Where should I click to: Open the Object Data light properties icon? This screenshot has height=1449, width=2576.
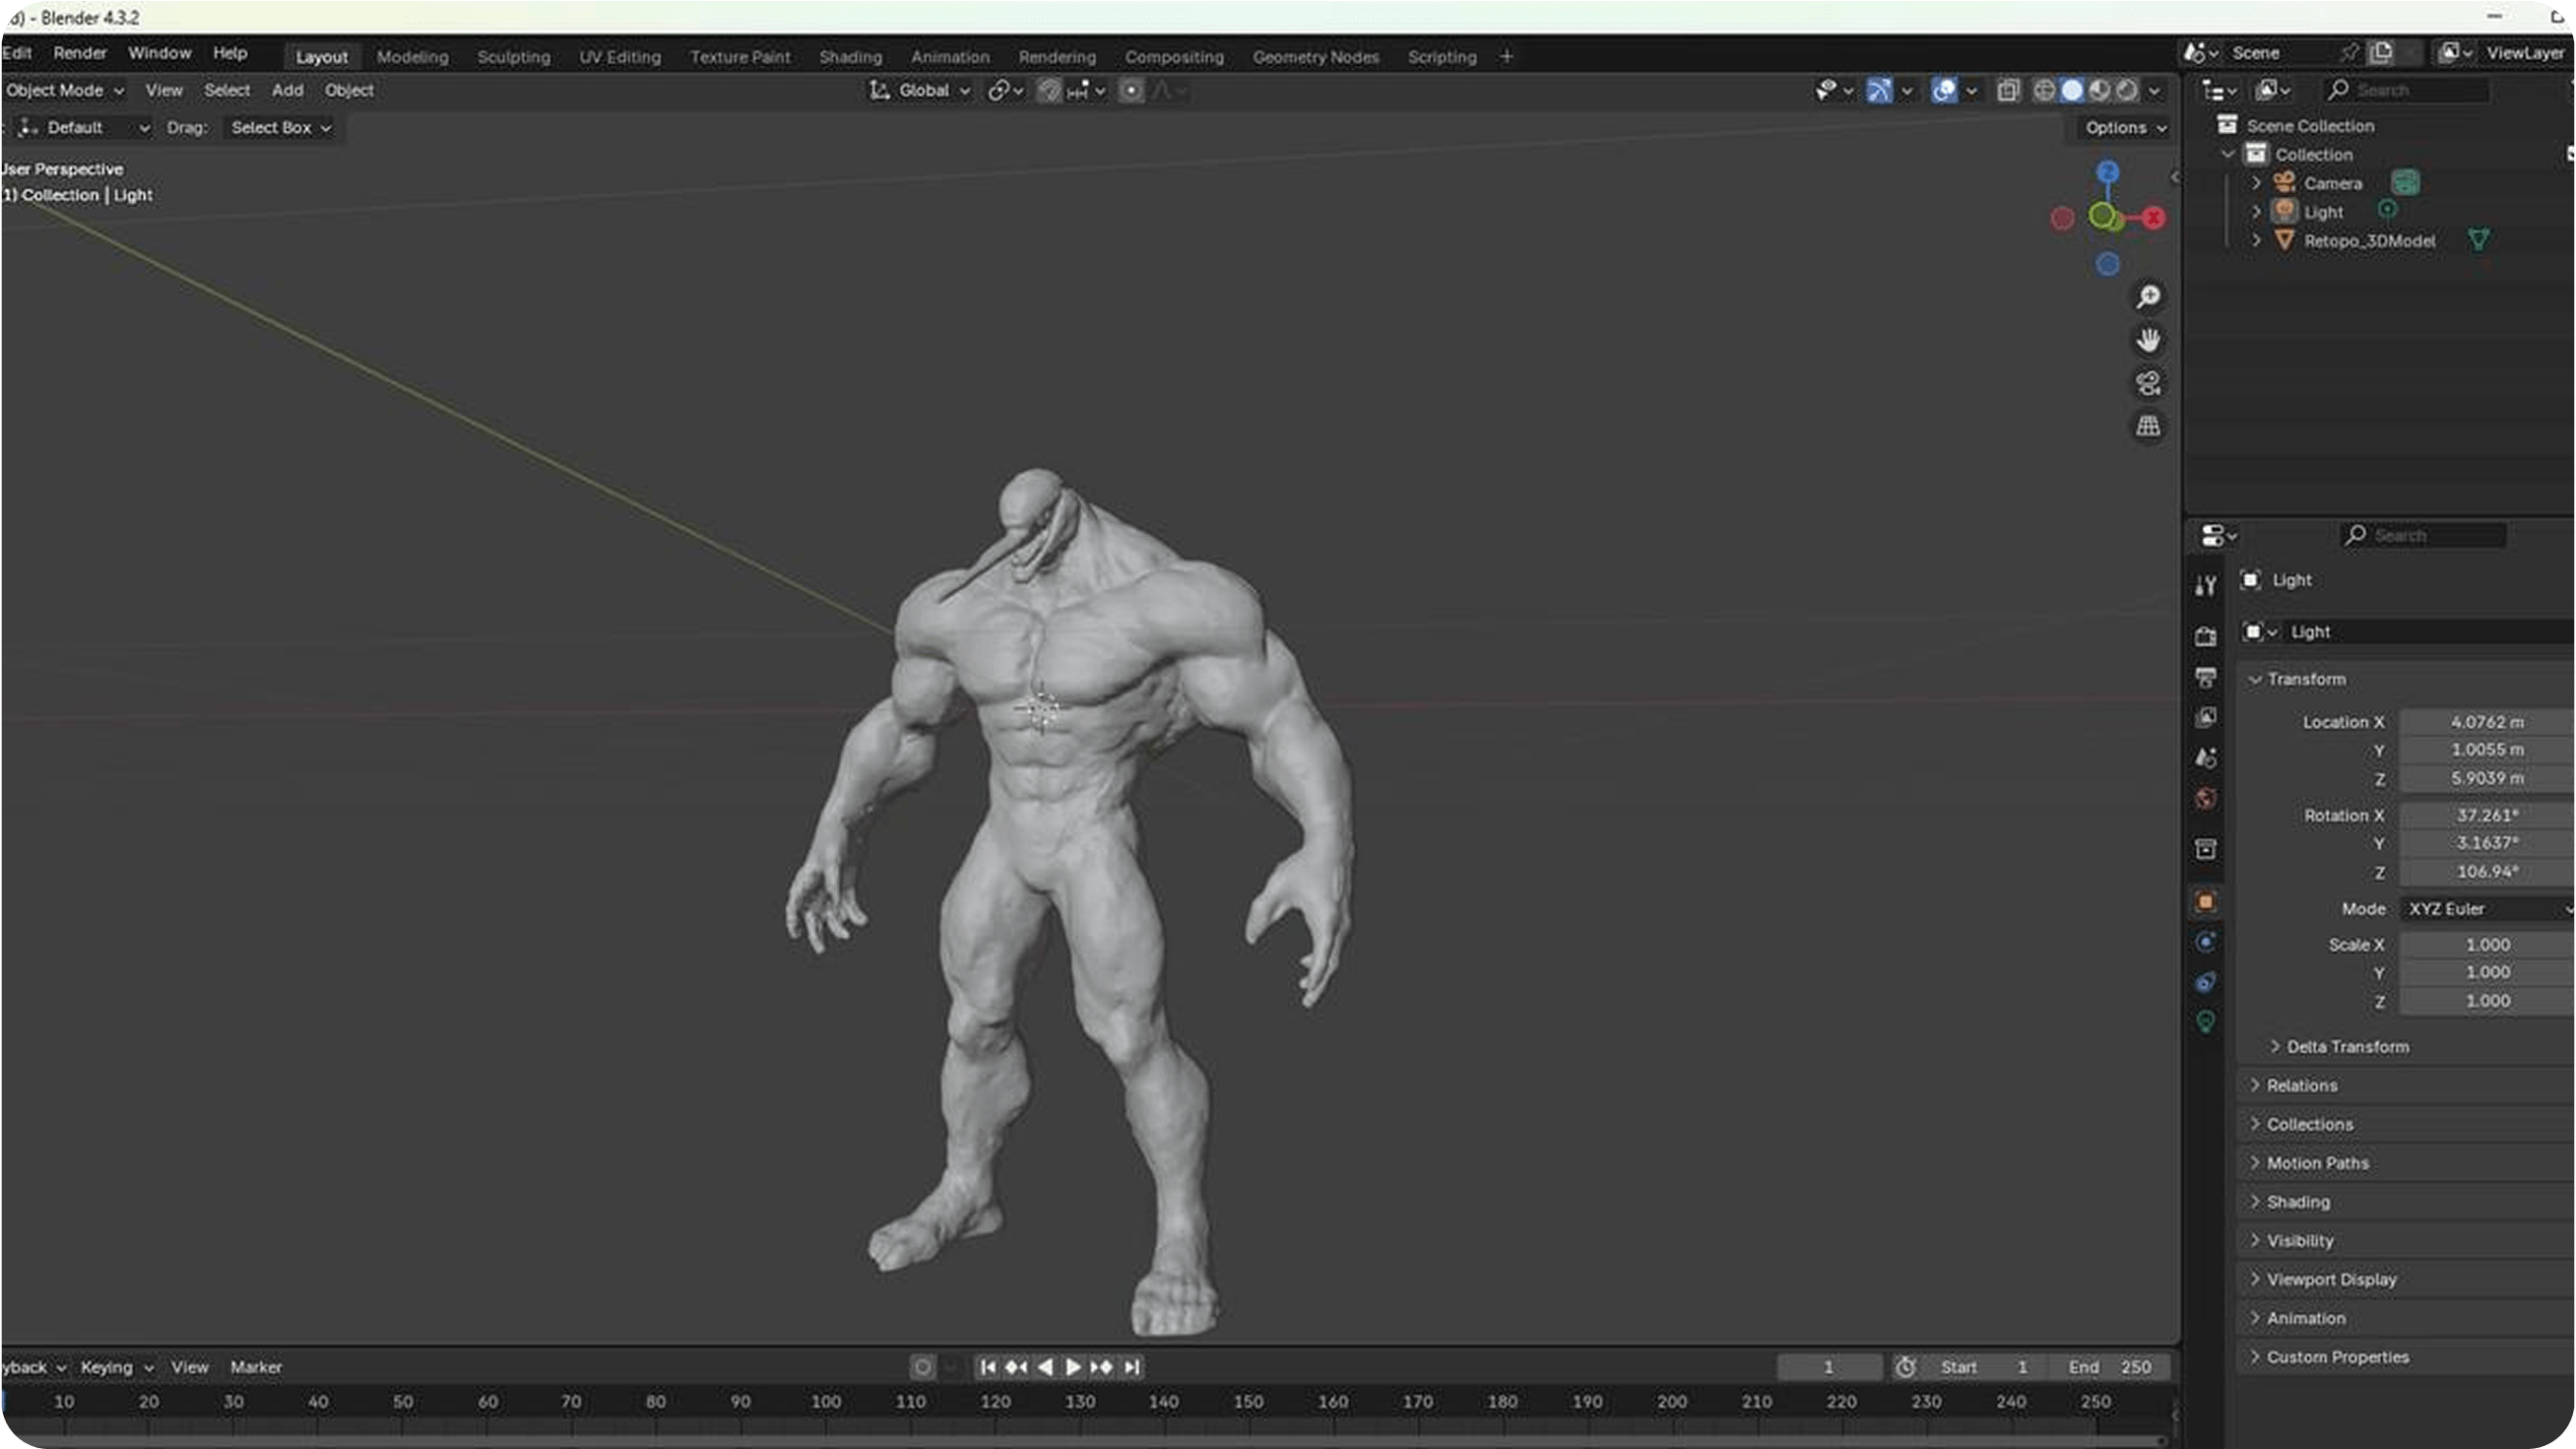click(x=2205, y=1021)
